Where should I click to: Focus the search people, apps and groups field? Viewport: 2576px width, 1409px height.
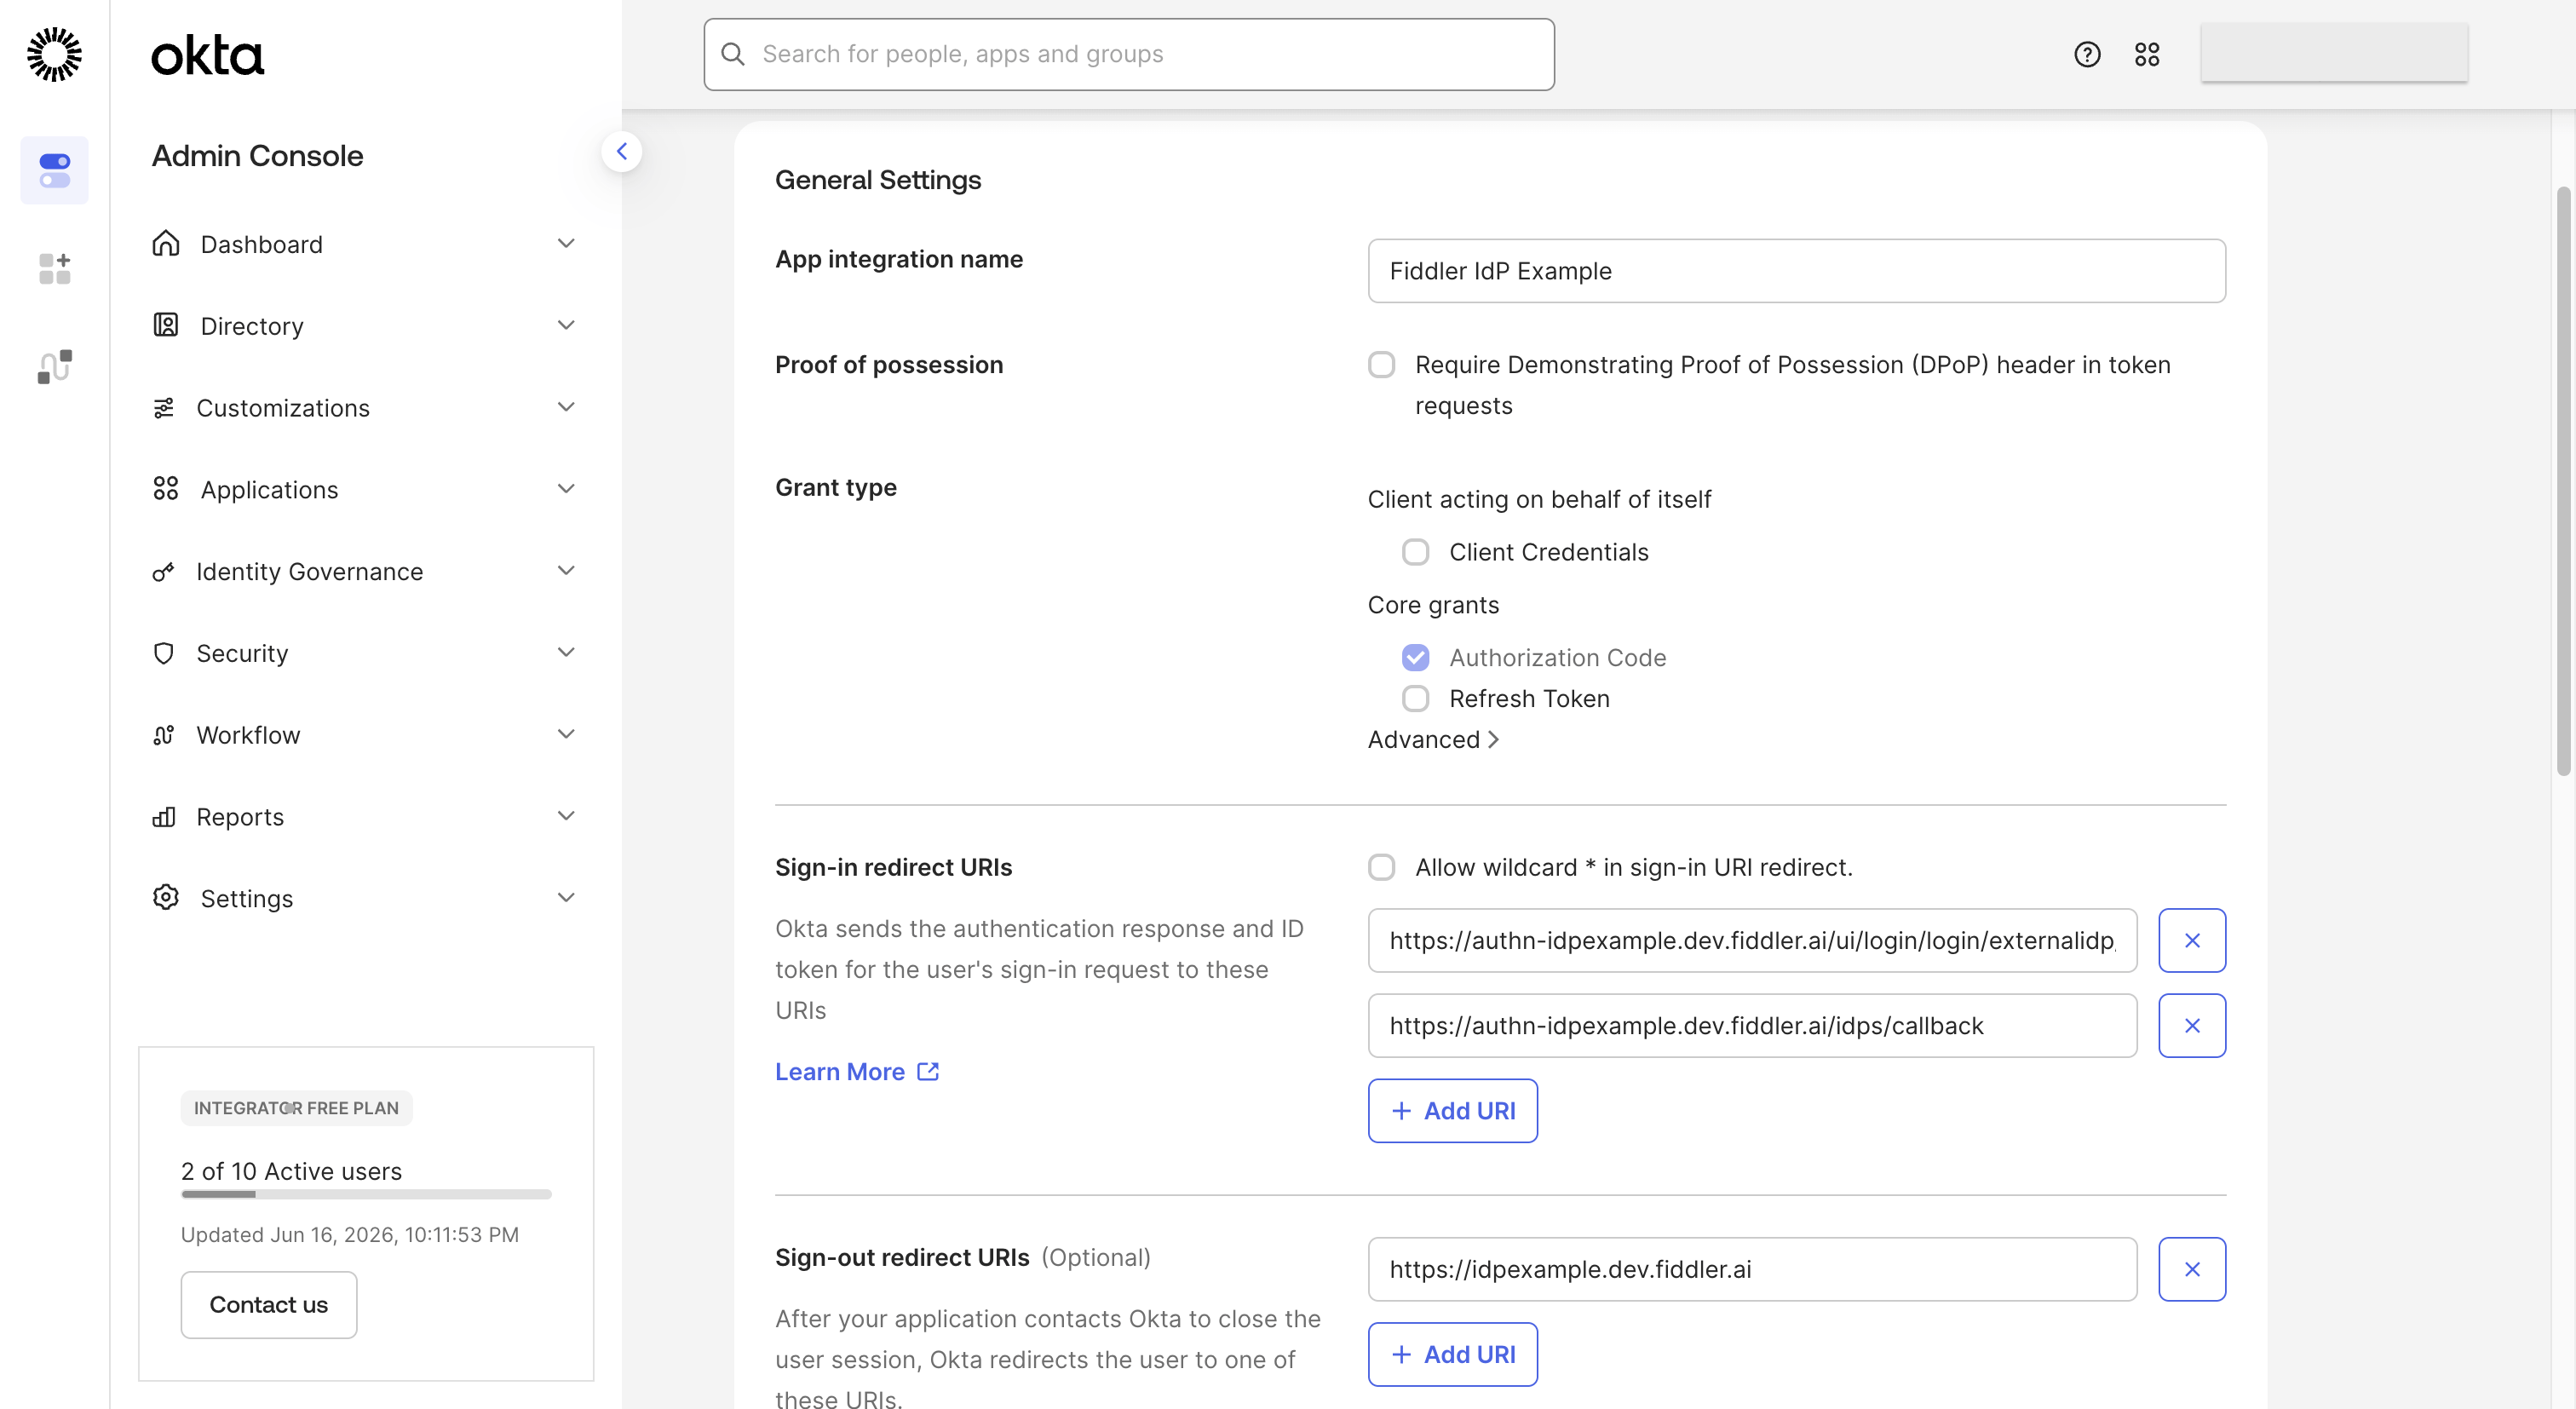(1129, 54)
